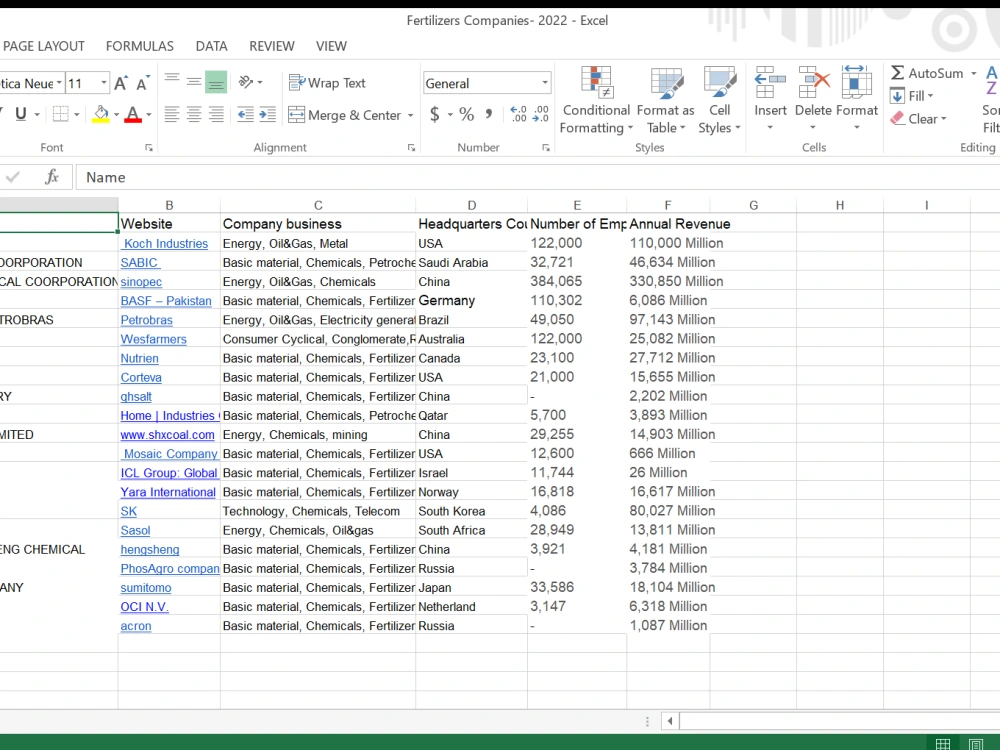Open the General number format dropdown
The height and width of the screenshot is (750, 1000).
pyautogui.click(x=545, y=83)
